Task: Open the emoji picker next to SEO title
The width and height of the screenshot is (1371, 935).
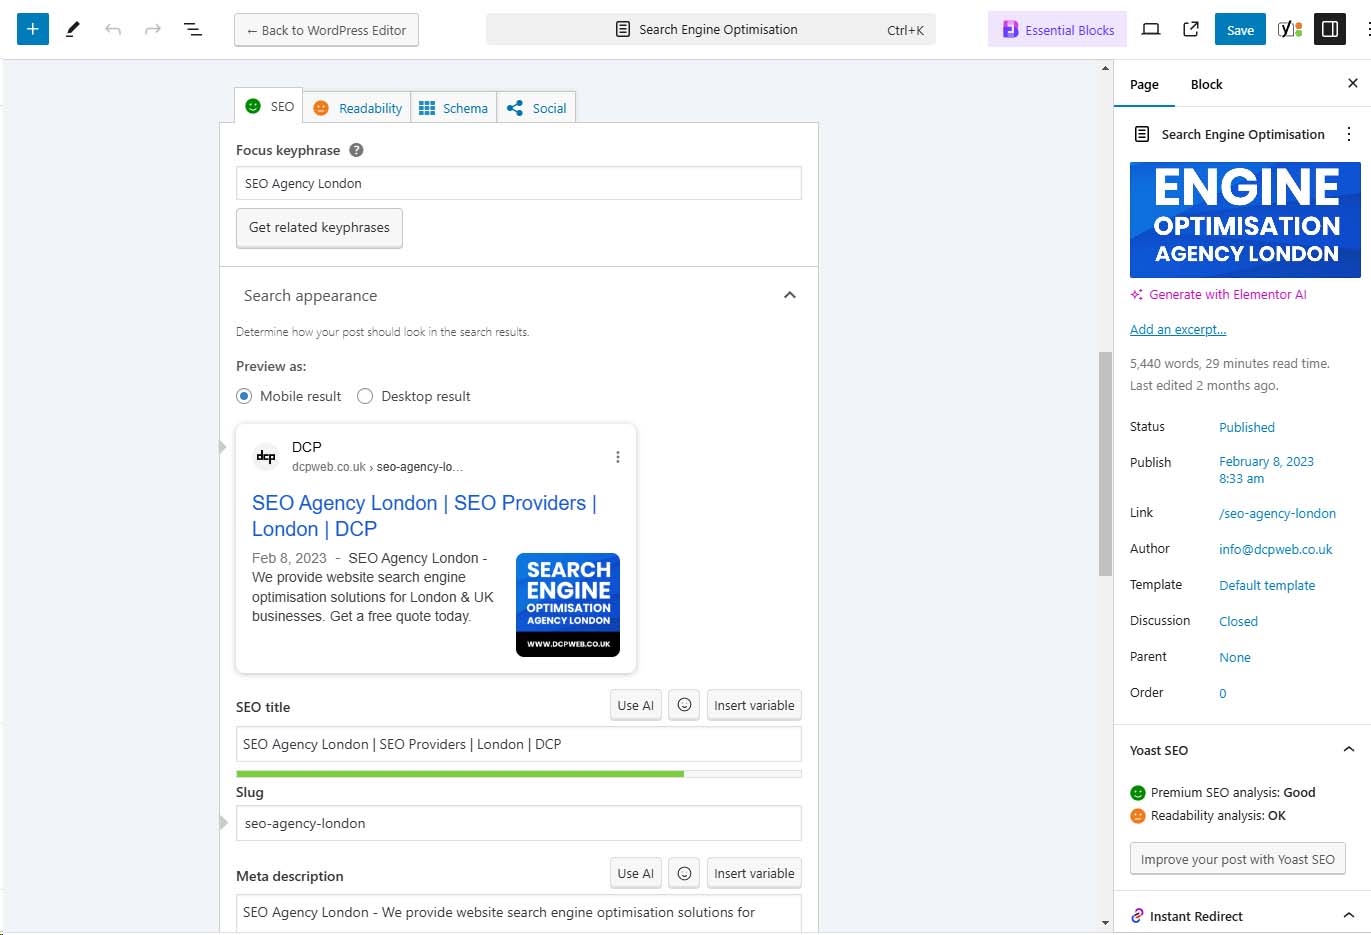Action: 684,705
